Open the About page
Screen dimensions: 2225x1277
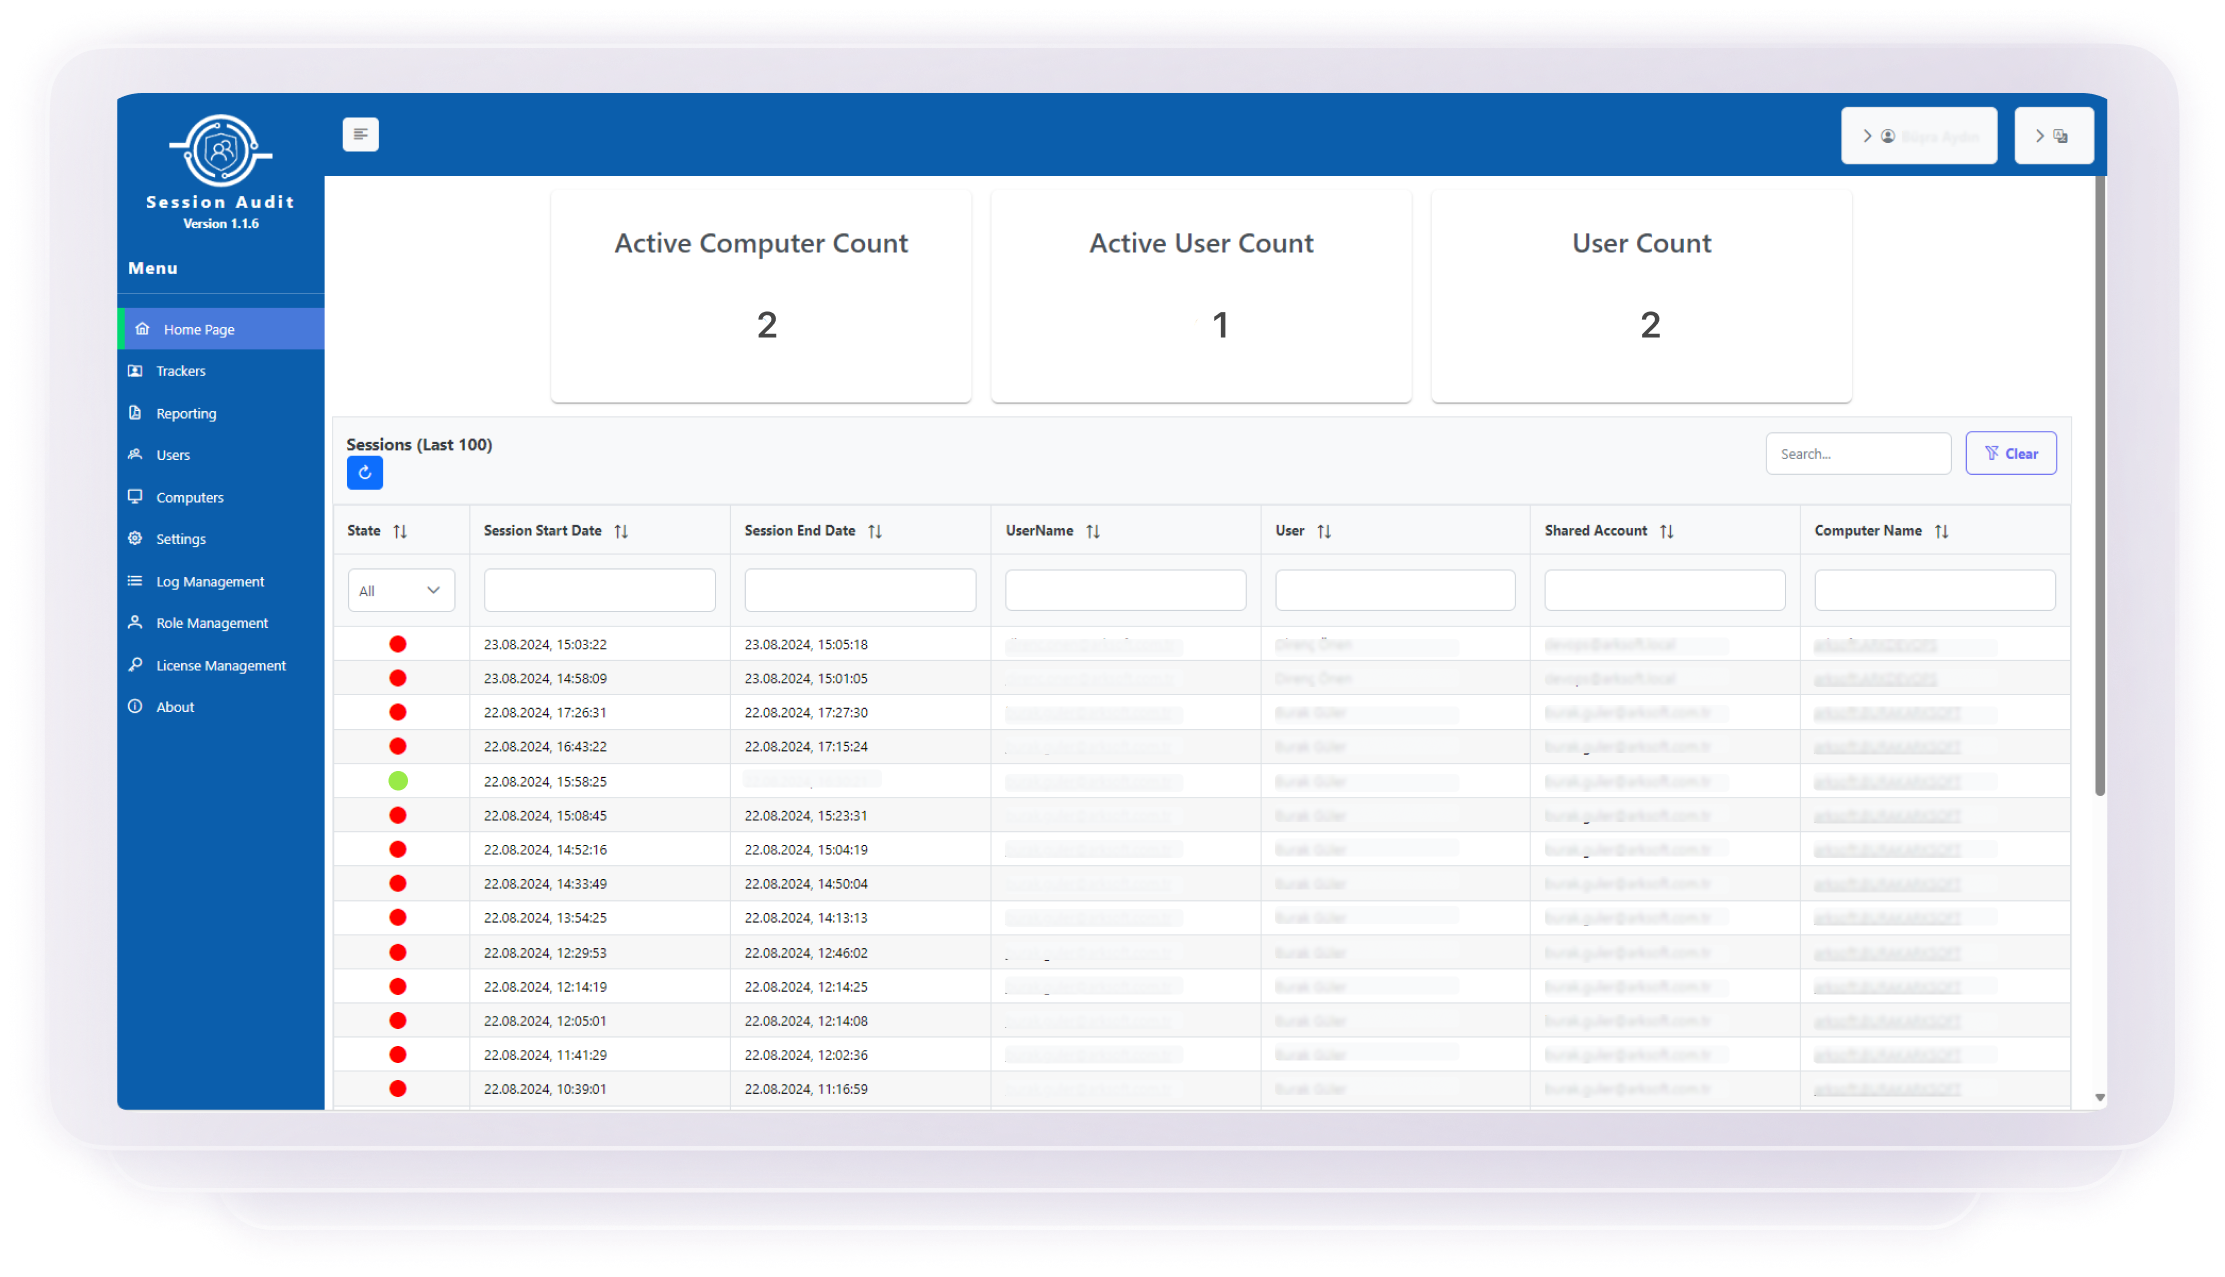[x=136, y=706]
